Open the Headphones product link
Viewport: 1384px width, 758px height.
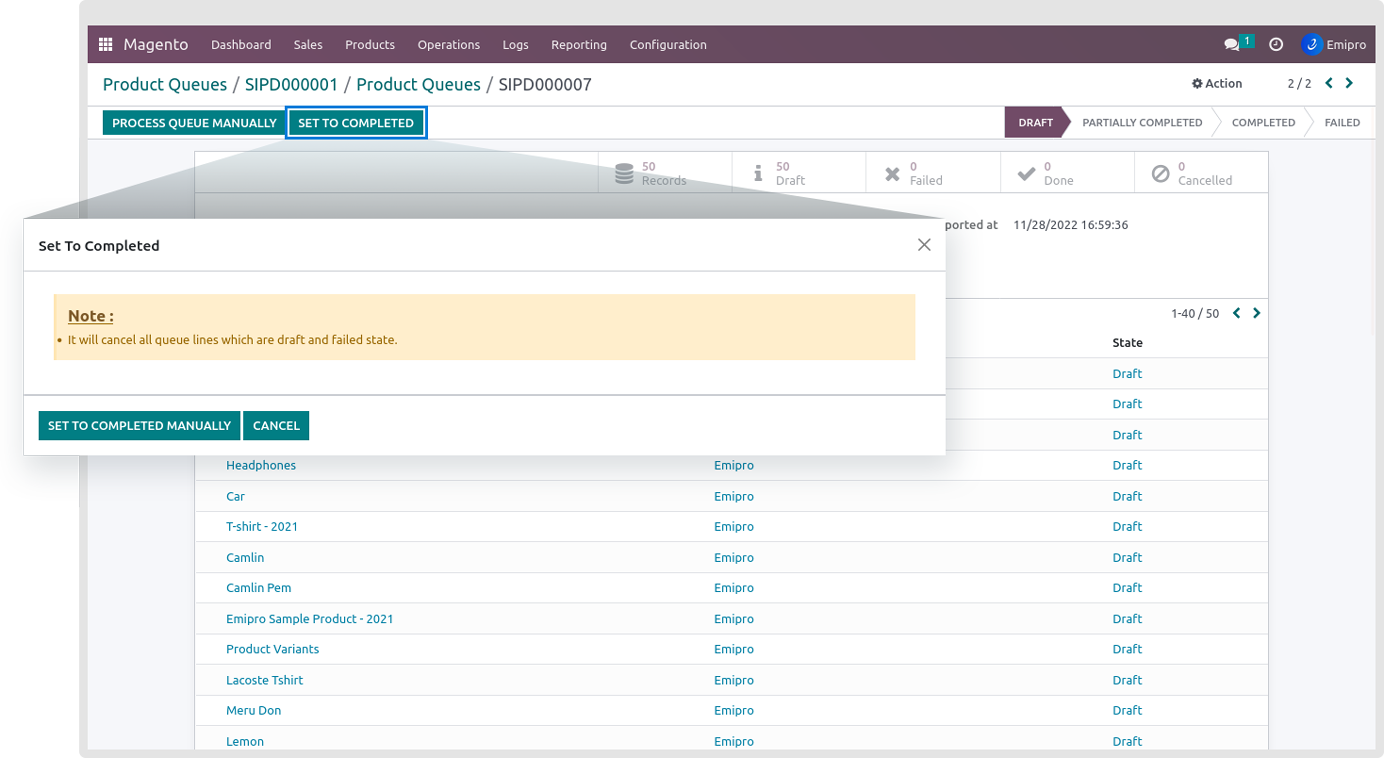click(x=261, y=466)
